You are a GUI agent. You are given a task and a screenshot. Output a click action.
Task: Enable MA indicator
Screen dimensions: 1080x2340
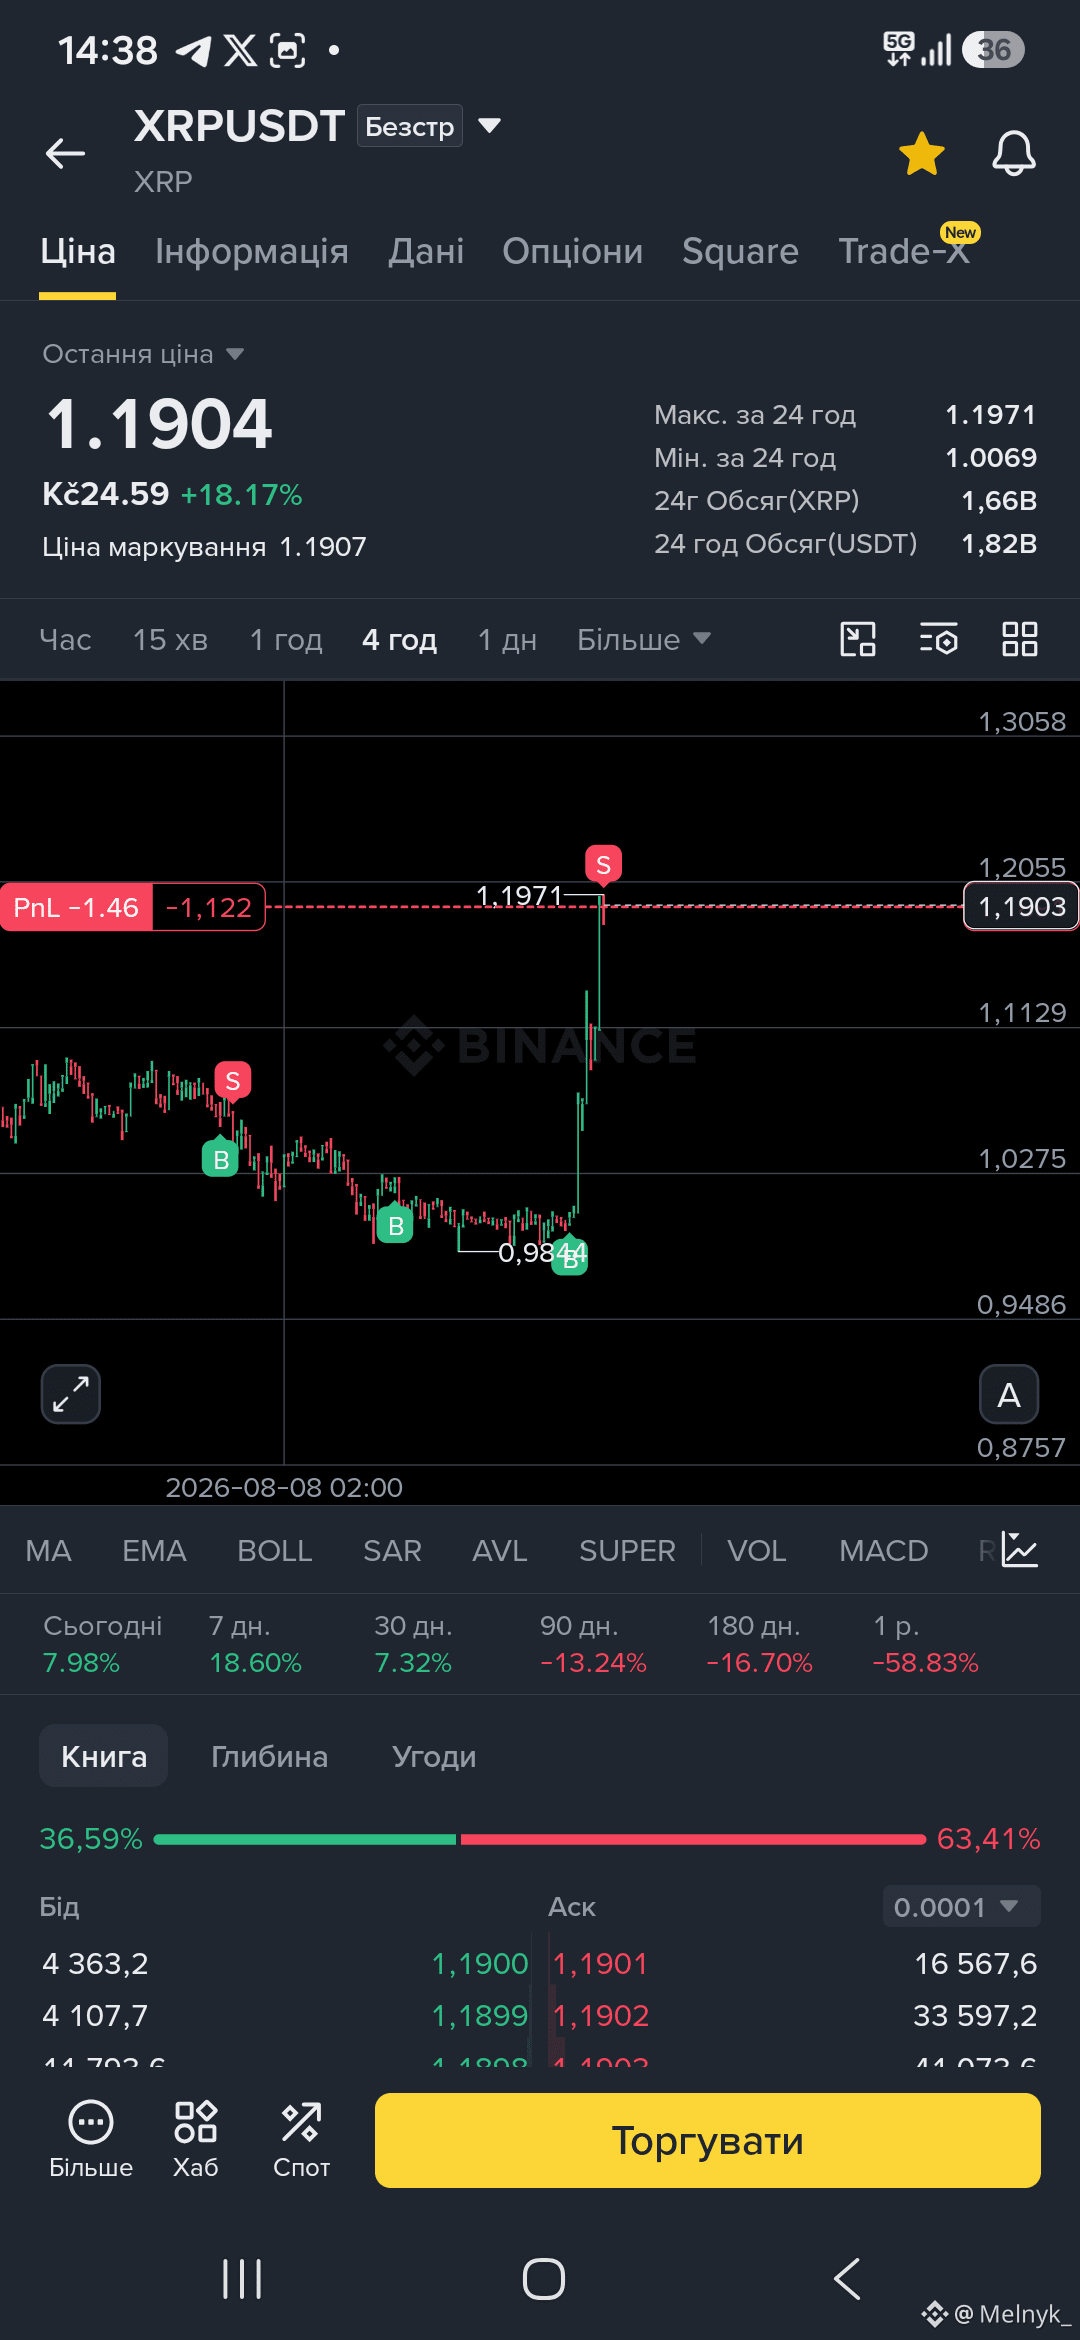tap(48, 1551)
